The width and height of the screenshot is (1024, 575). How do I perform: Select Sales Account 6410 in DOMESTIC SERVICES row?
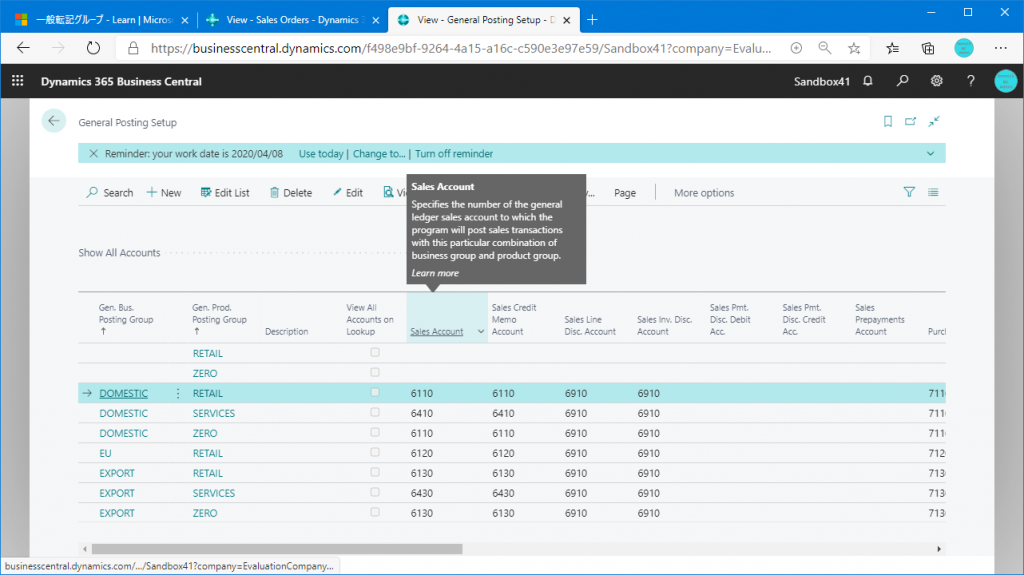click(422, 413)
